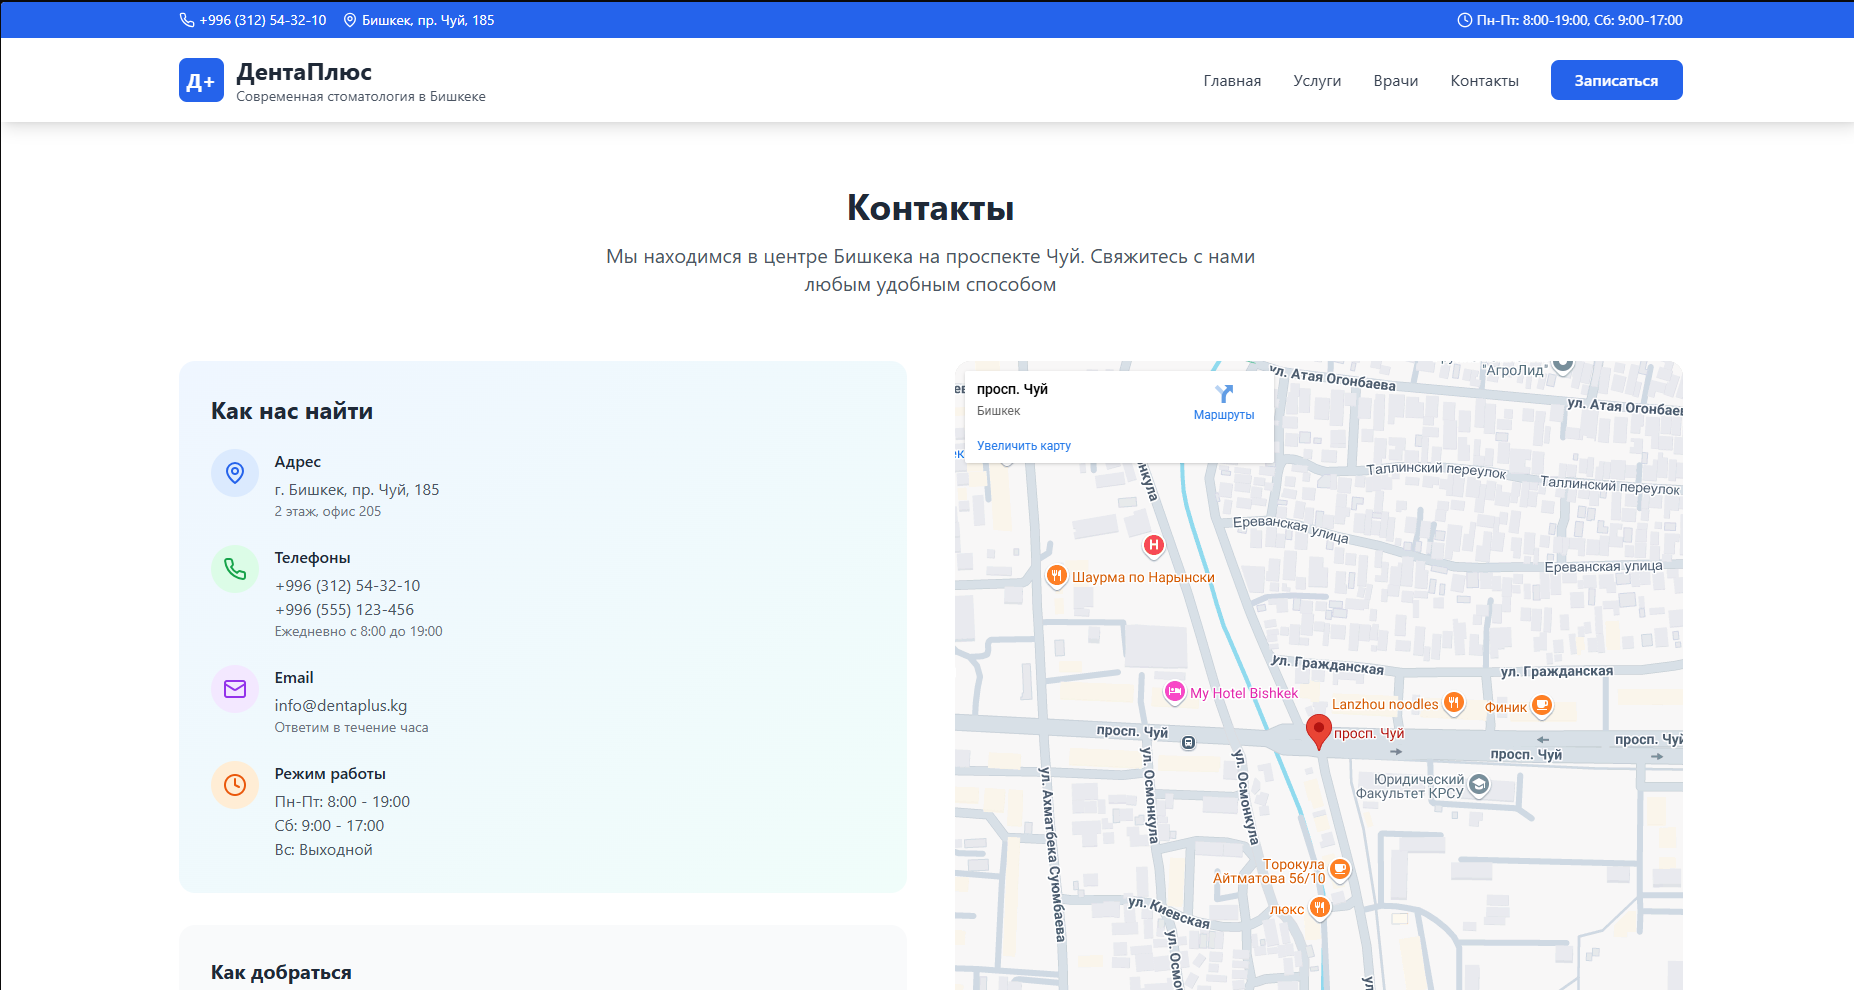
Task: Click the "ул. Ахматбека Суюмбаева" street label
Action: [x=1052, y=854]
